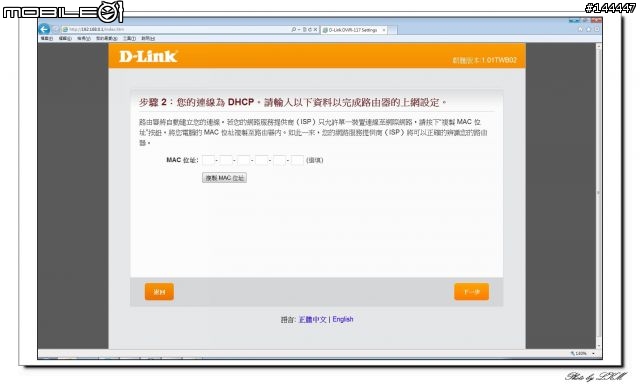Click the MAC 位址 label

(182, 160)
